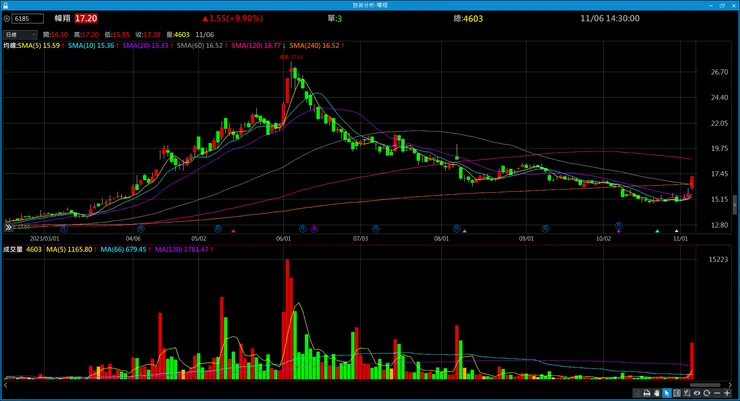Screen dimensions: 740x401
Task: Click the peak price label above June candle
Action: [x=291, y=57]
